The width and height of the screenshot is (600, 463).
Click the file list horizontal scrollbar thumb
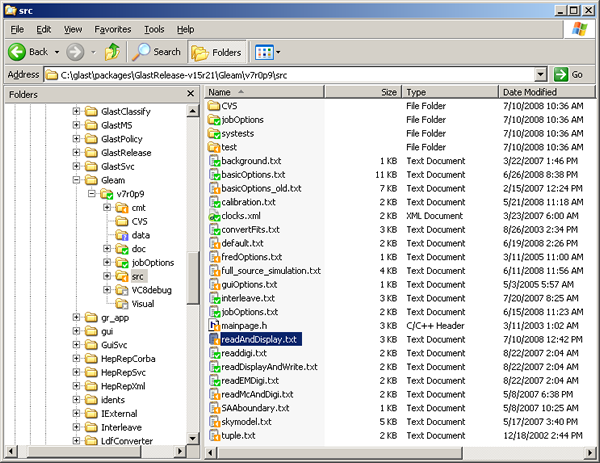point(339,453)
